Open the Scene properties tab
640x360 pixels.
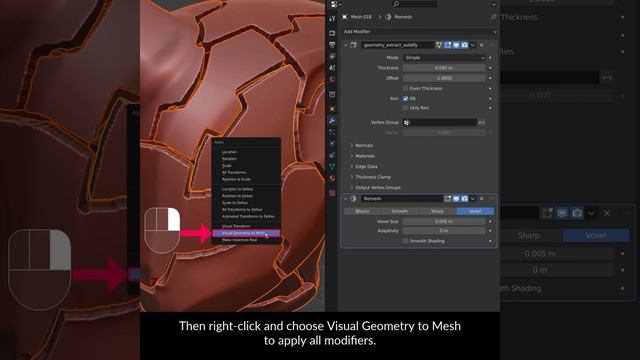point(332,68)
